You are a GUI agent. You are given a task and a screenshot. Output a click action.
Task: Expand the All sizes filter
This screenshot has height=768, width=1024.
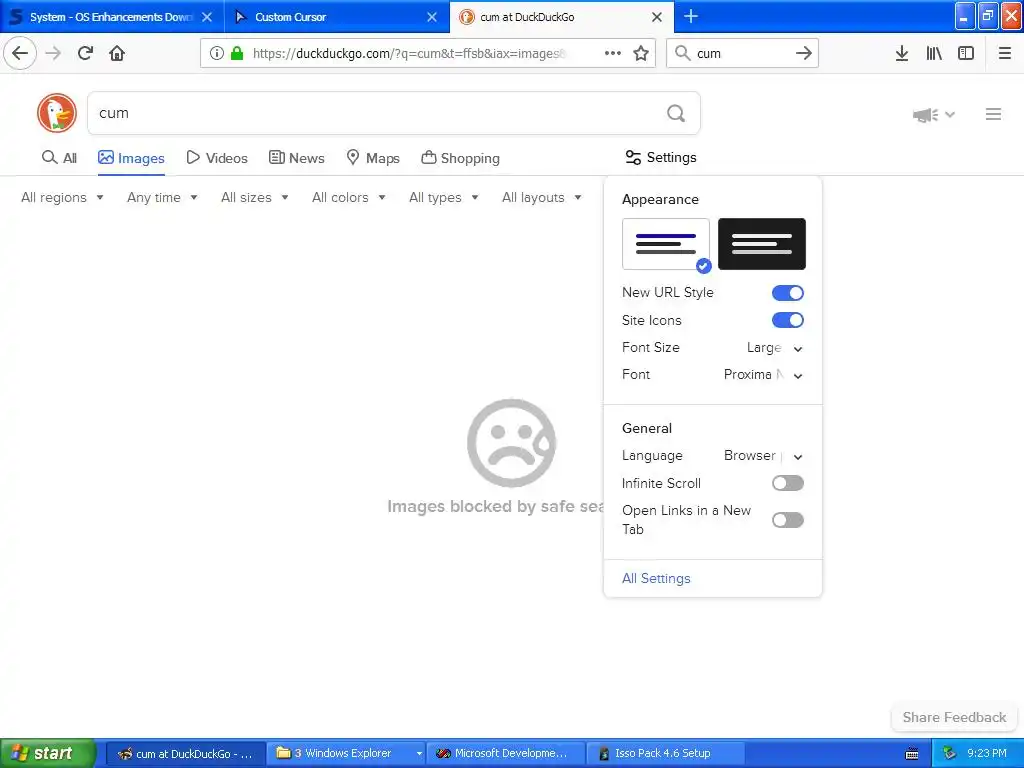(255, 197)
